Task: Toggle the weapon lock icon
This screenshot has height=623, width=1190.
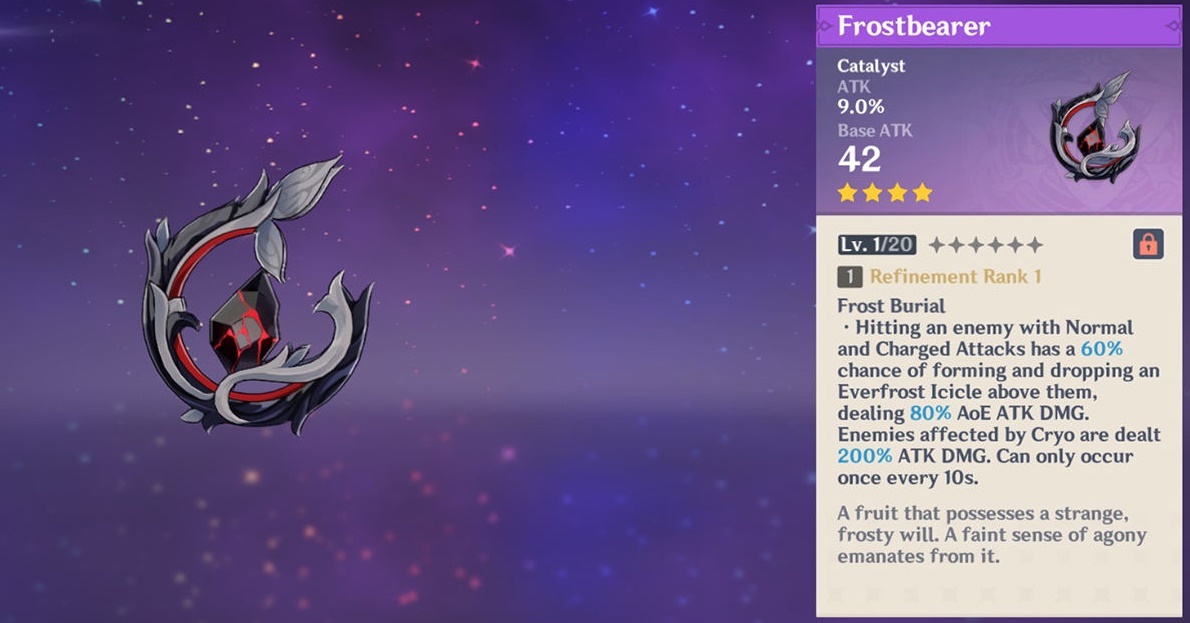Action: click(1148, 244)
